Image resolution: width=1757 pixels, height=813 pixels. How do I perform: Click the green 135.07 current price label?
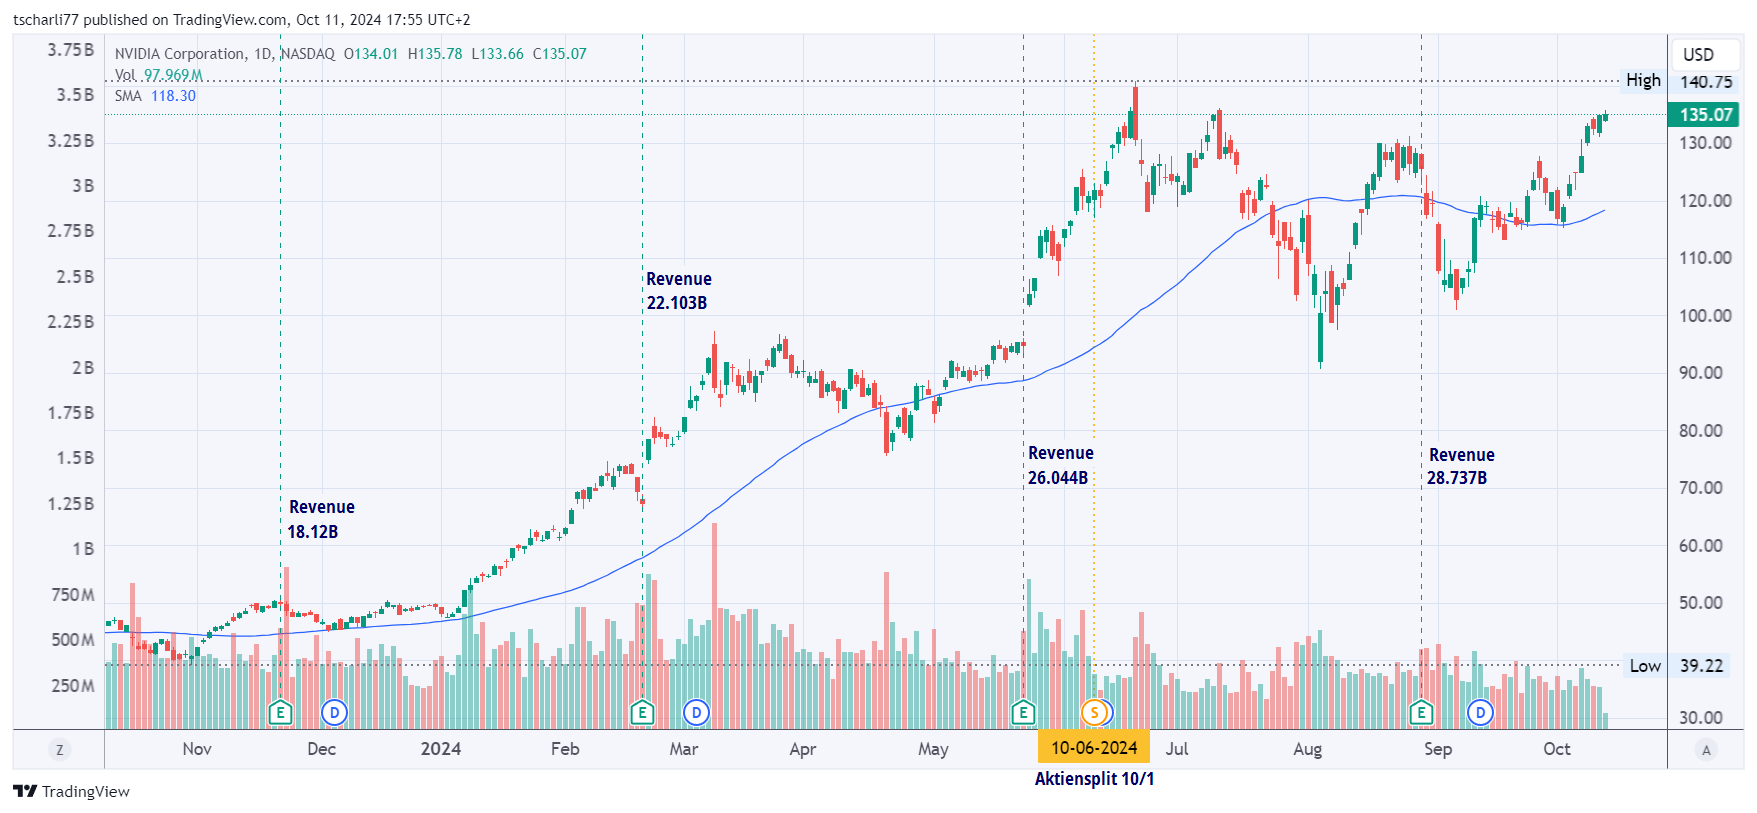tap(1706, 114)
